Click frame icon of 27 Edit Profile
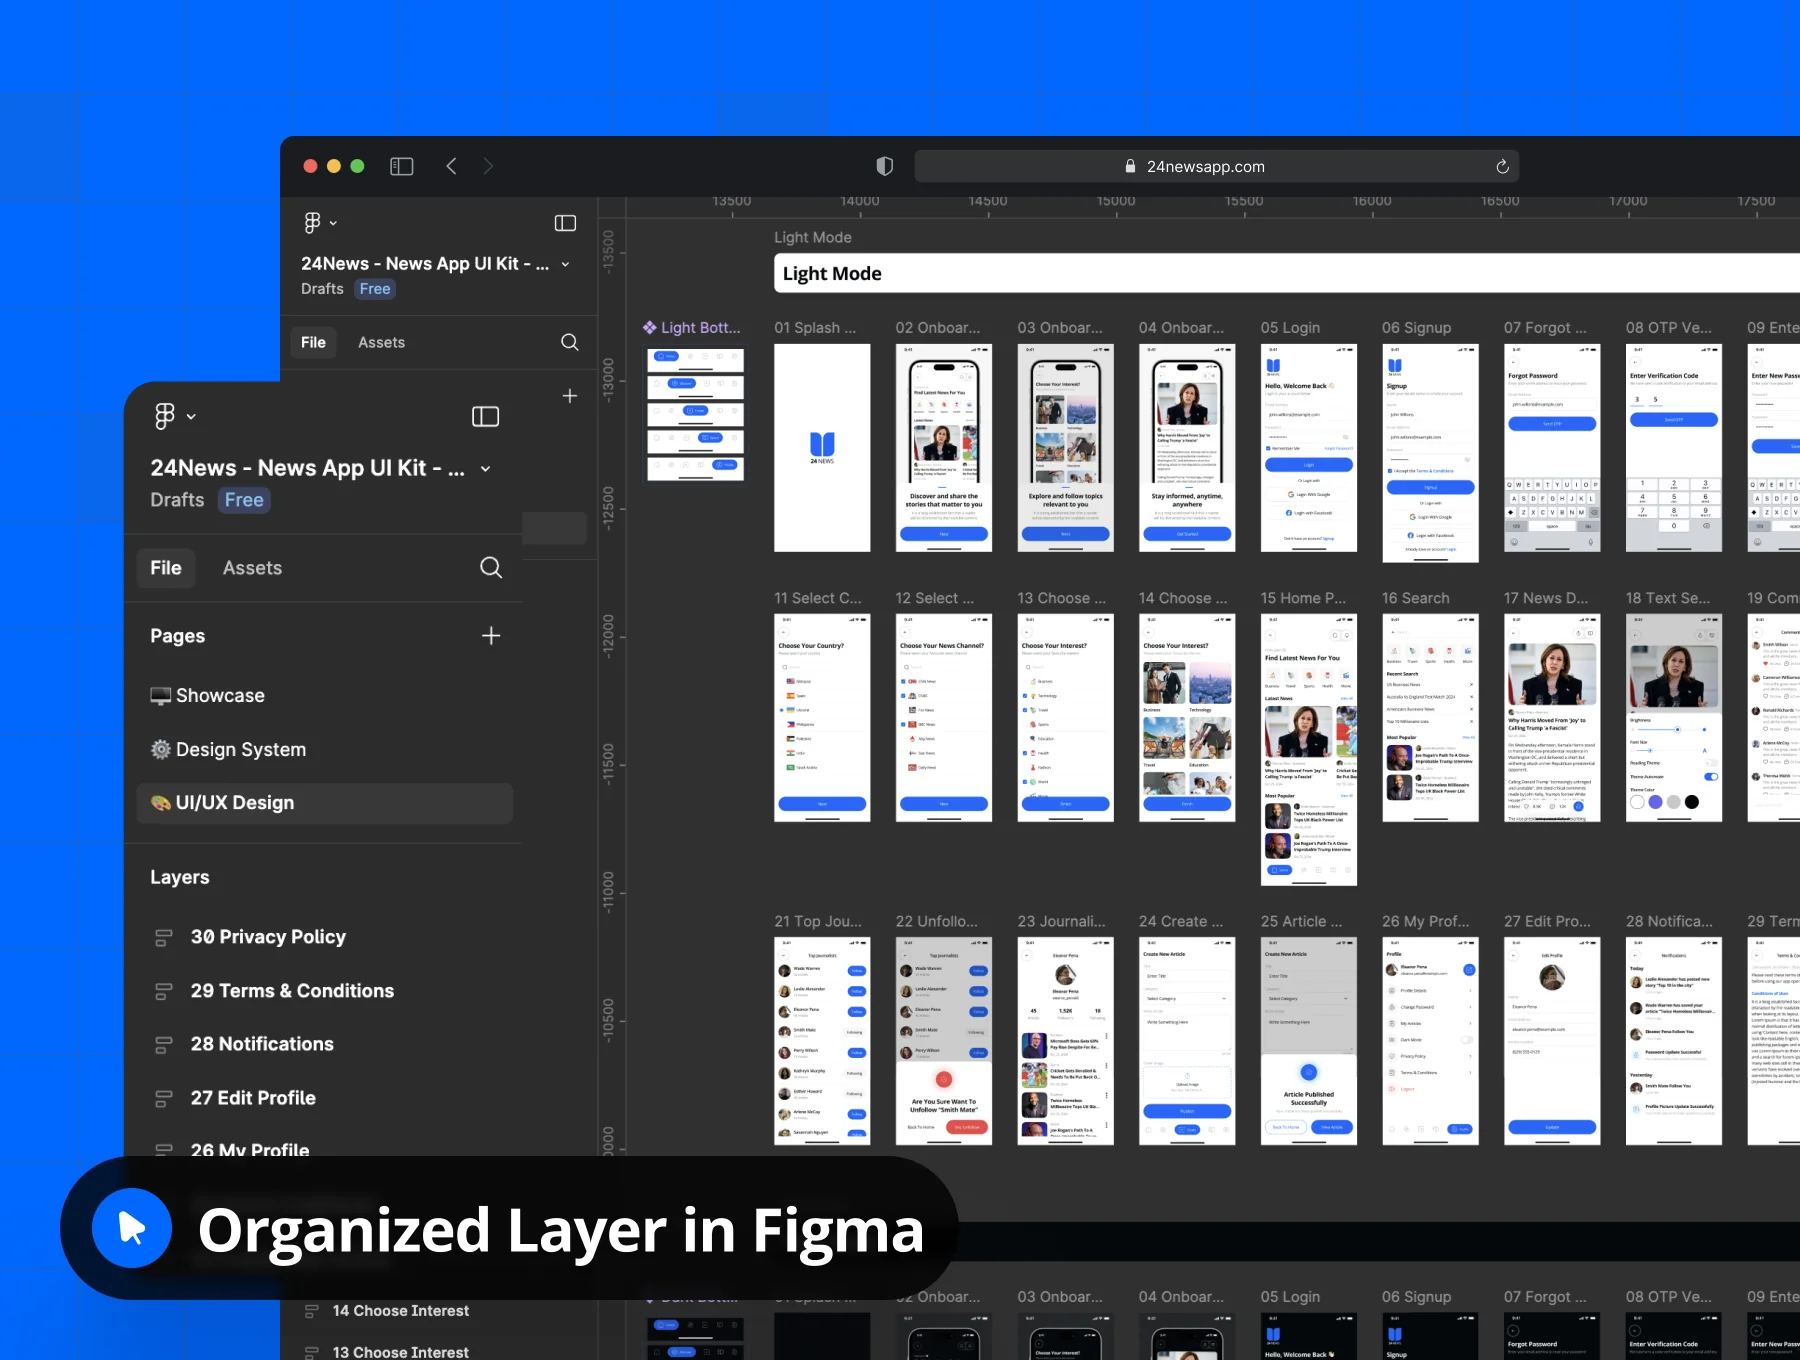This screenshot has height=1360, width=1800. [x=163, y=1099]
